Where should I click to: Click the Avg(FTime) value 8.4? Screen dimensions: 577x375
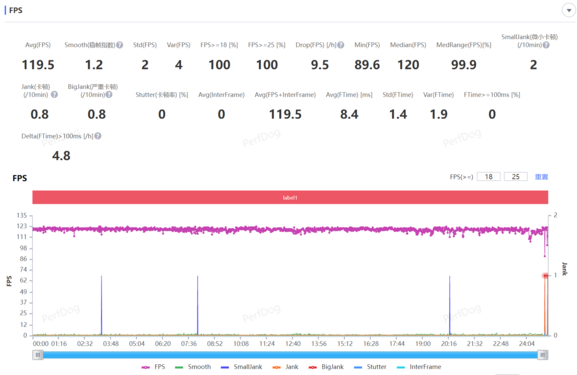coord(349,114)
